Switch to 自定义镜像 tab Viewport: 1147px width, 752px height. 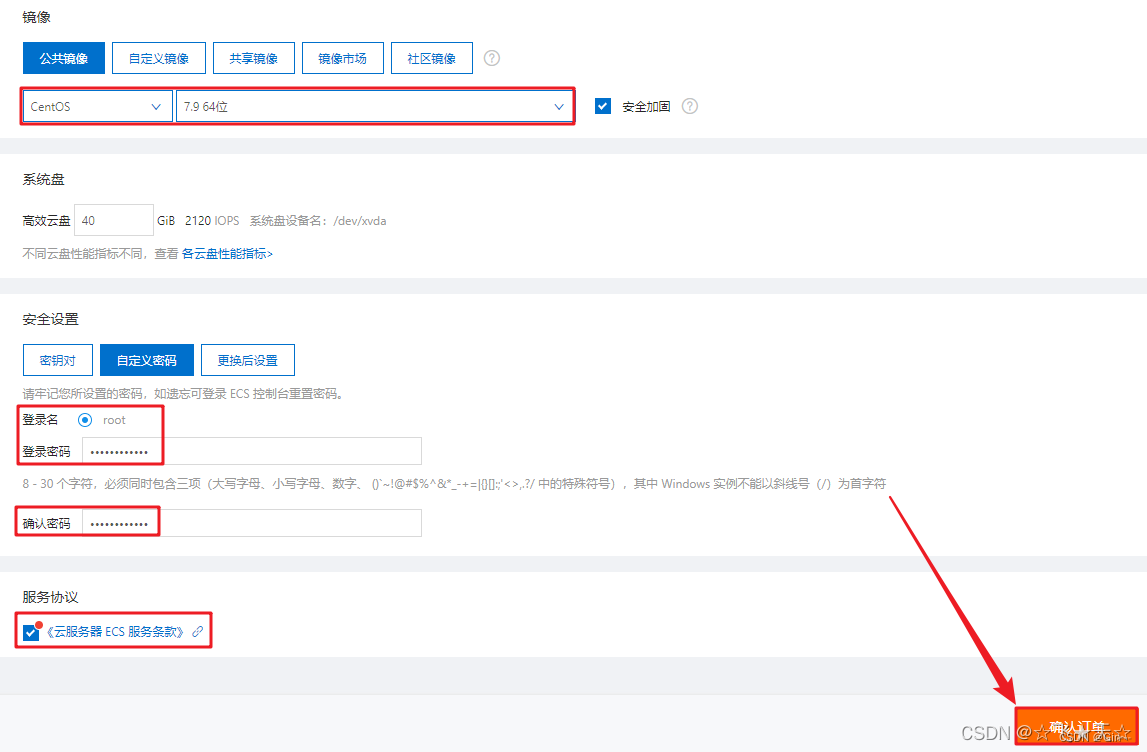[159, 59]
